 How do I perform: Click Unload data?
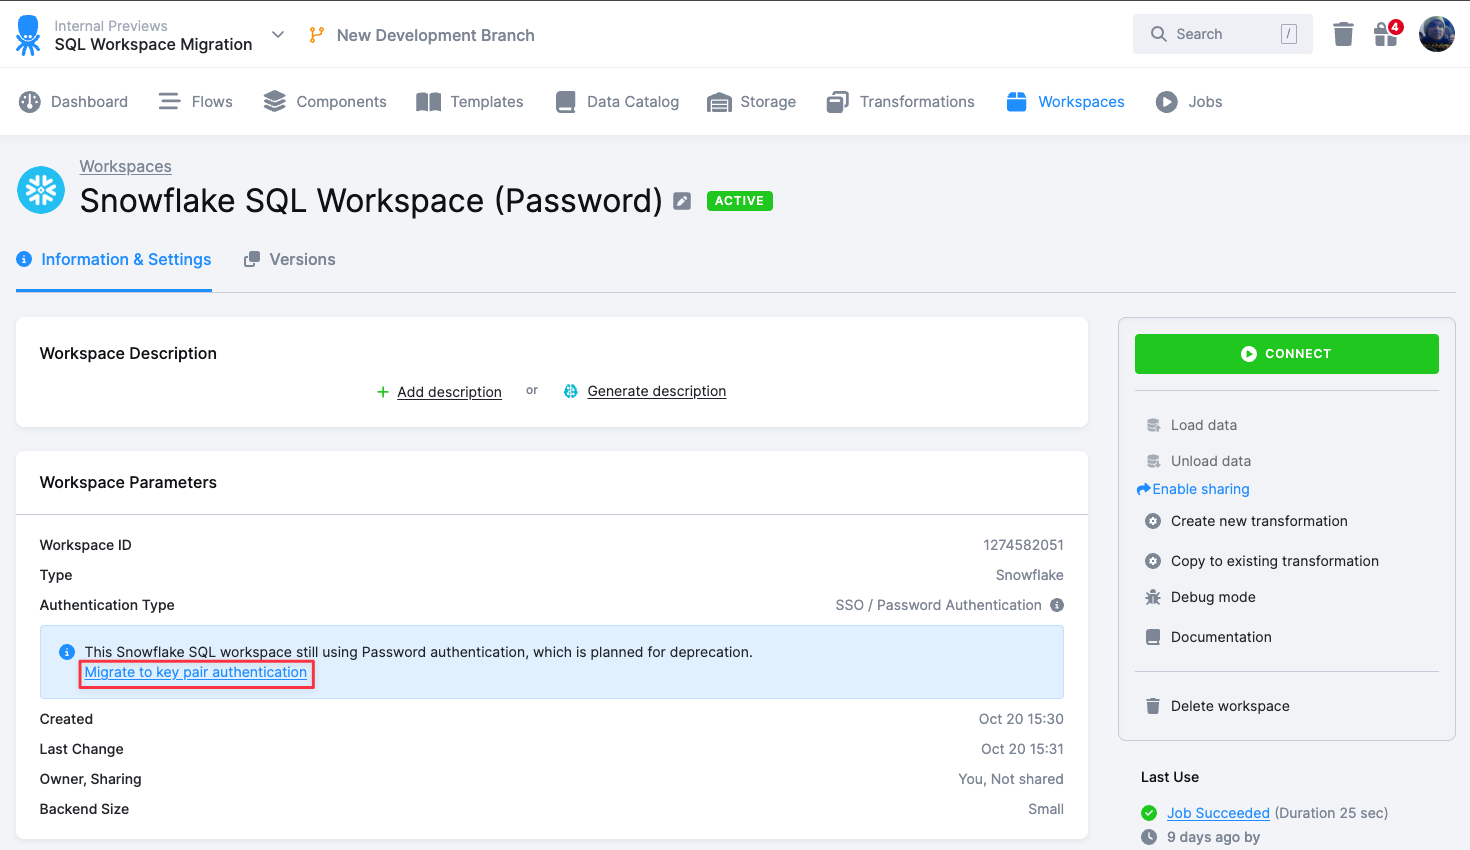click(x=1210, y=461)
